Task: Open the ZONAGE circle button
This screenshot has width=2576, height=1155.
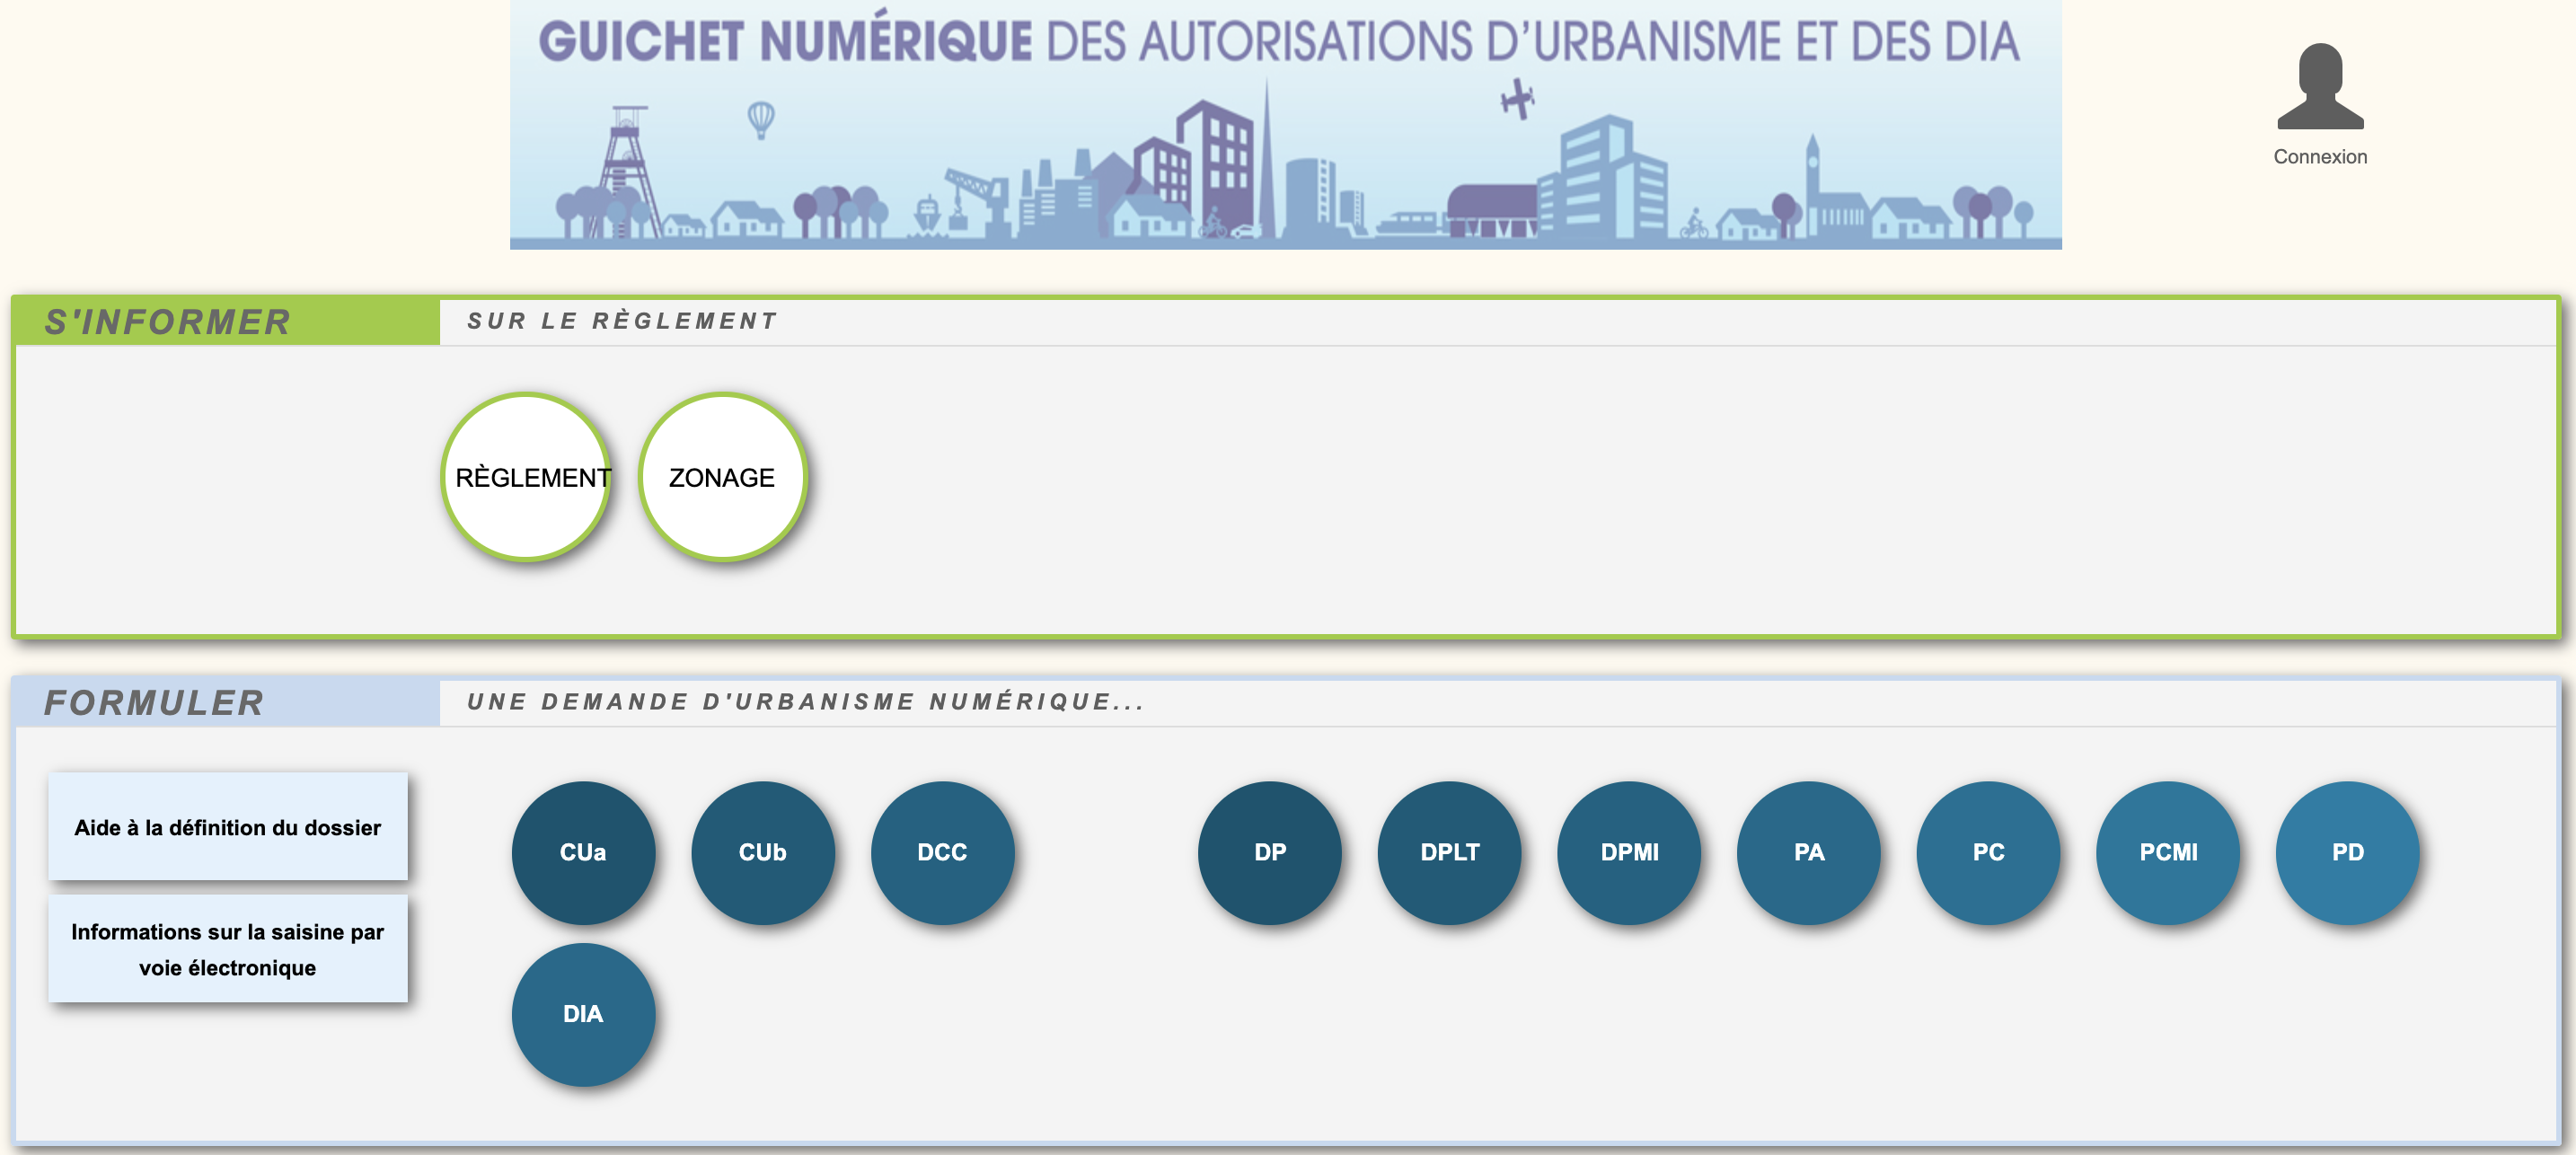Action: click(722, 477)
